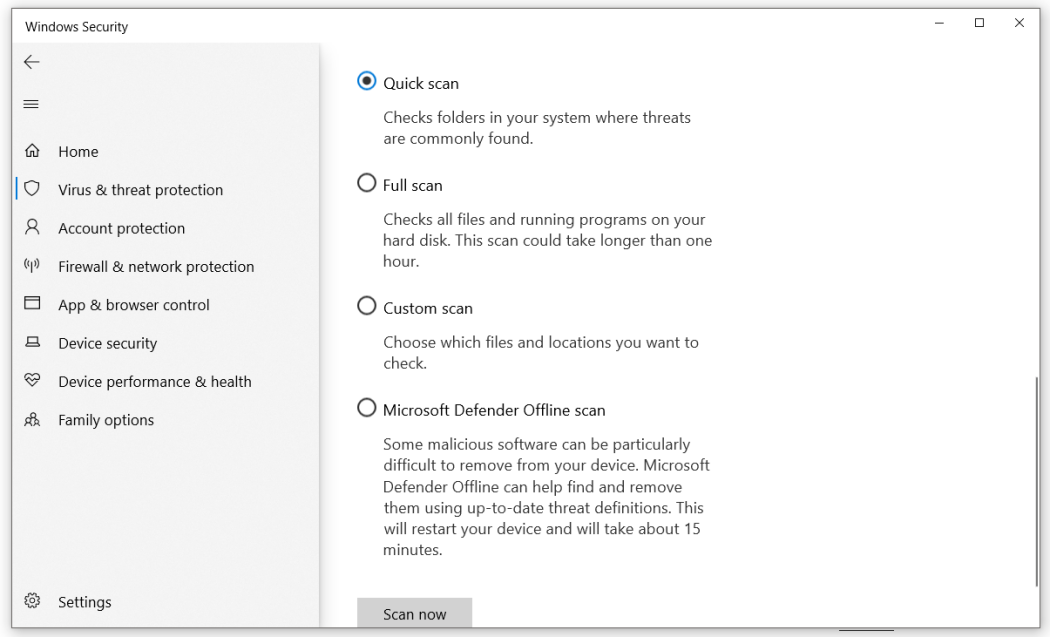Image resolution: width=1050 pixels, height=637 pixels.
Task: Select the Home icon in the sidebar
Action: (x=31, y=151)
